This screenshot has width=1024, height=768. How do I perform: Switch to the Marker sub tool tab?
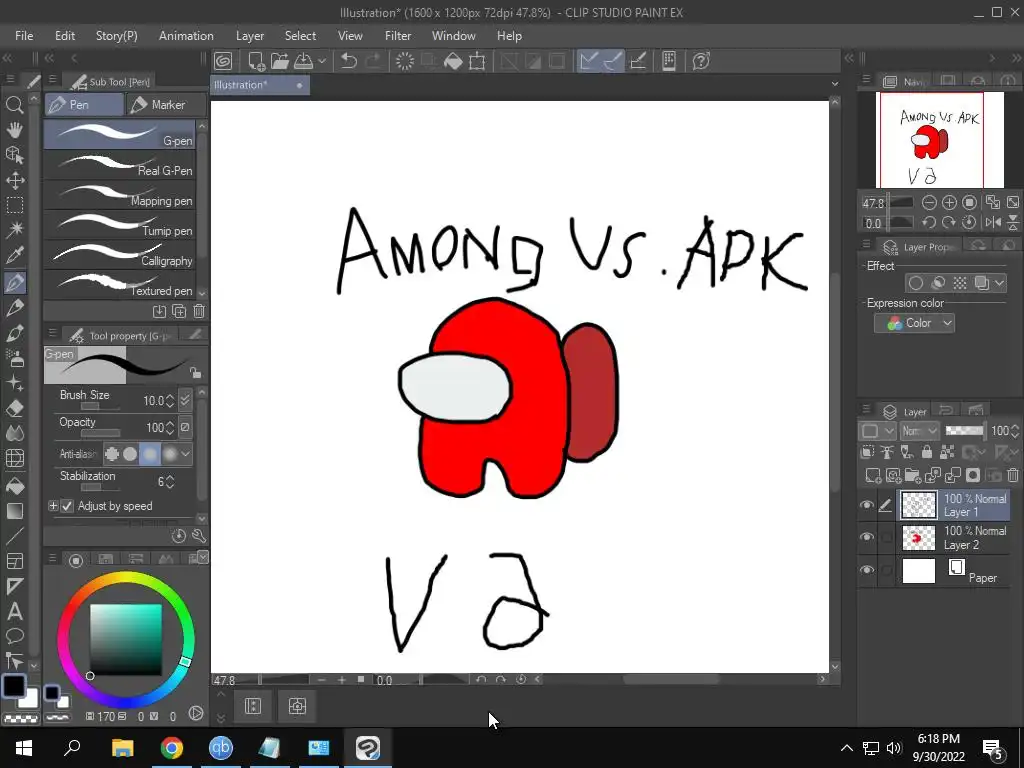[x=166, y=104]
